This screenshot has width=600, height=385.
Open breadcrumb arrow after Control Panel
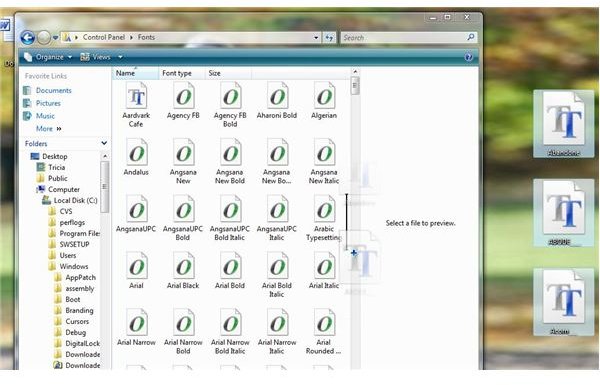(x=131, y=38)
